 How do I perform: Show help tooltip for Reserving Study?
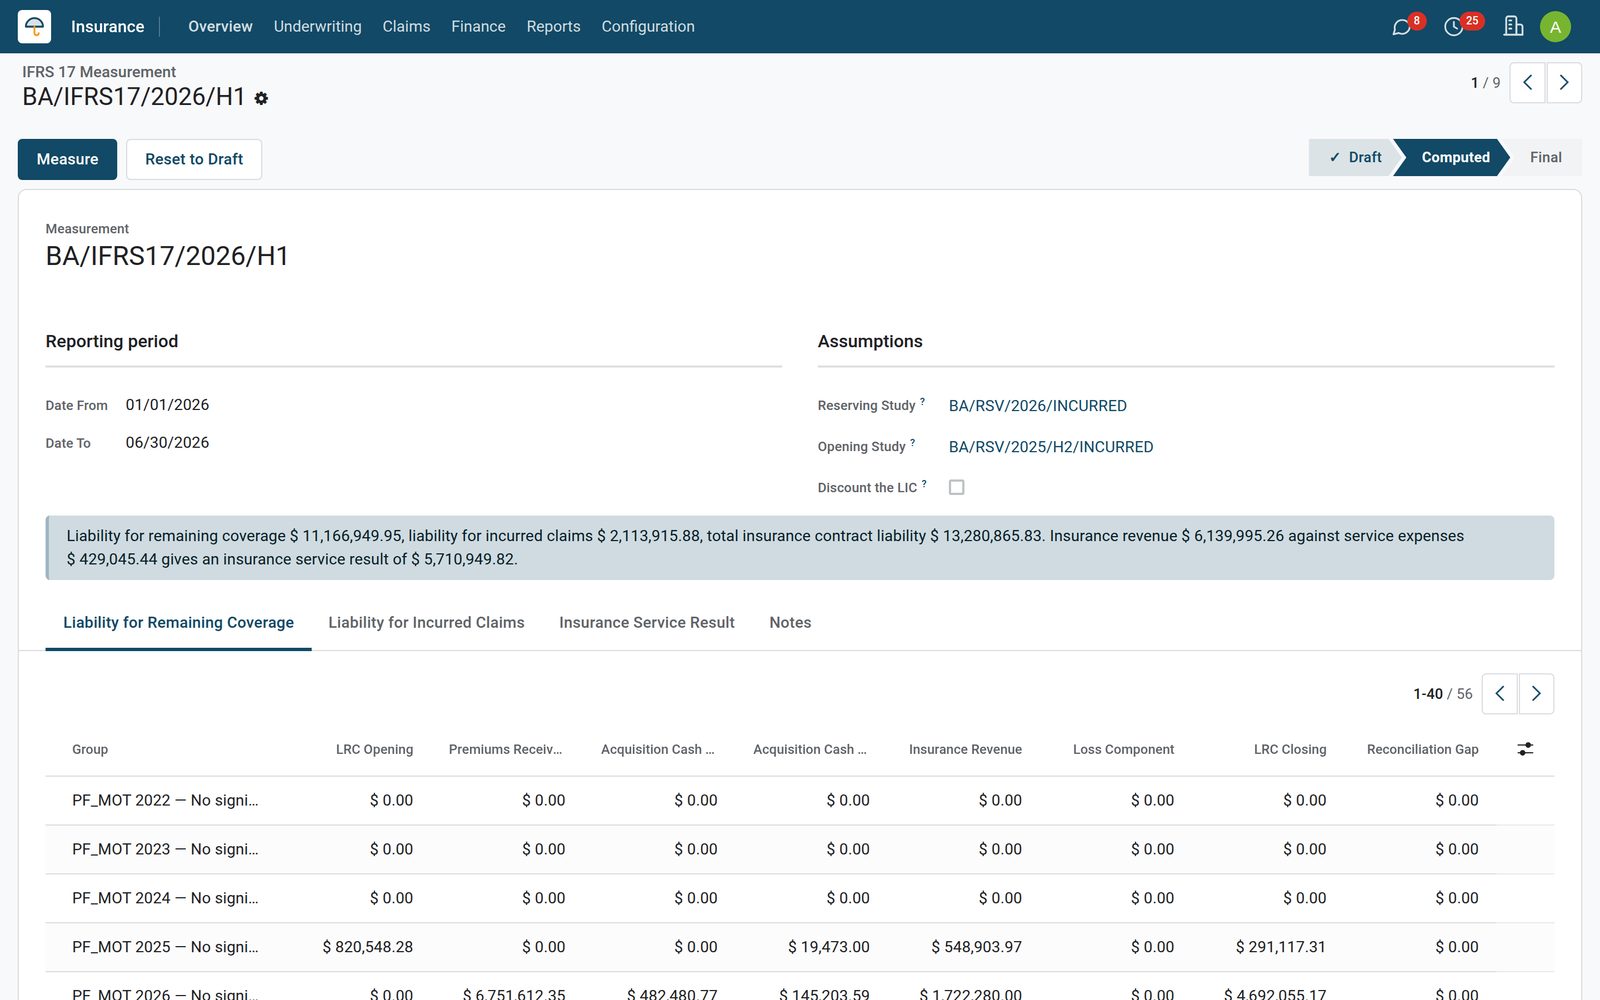pos(923,401)
